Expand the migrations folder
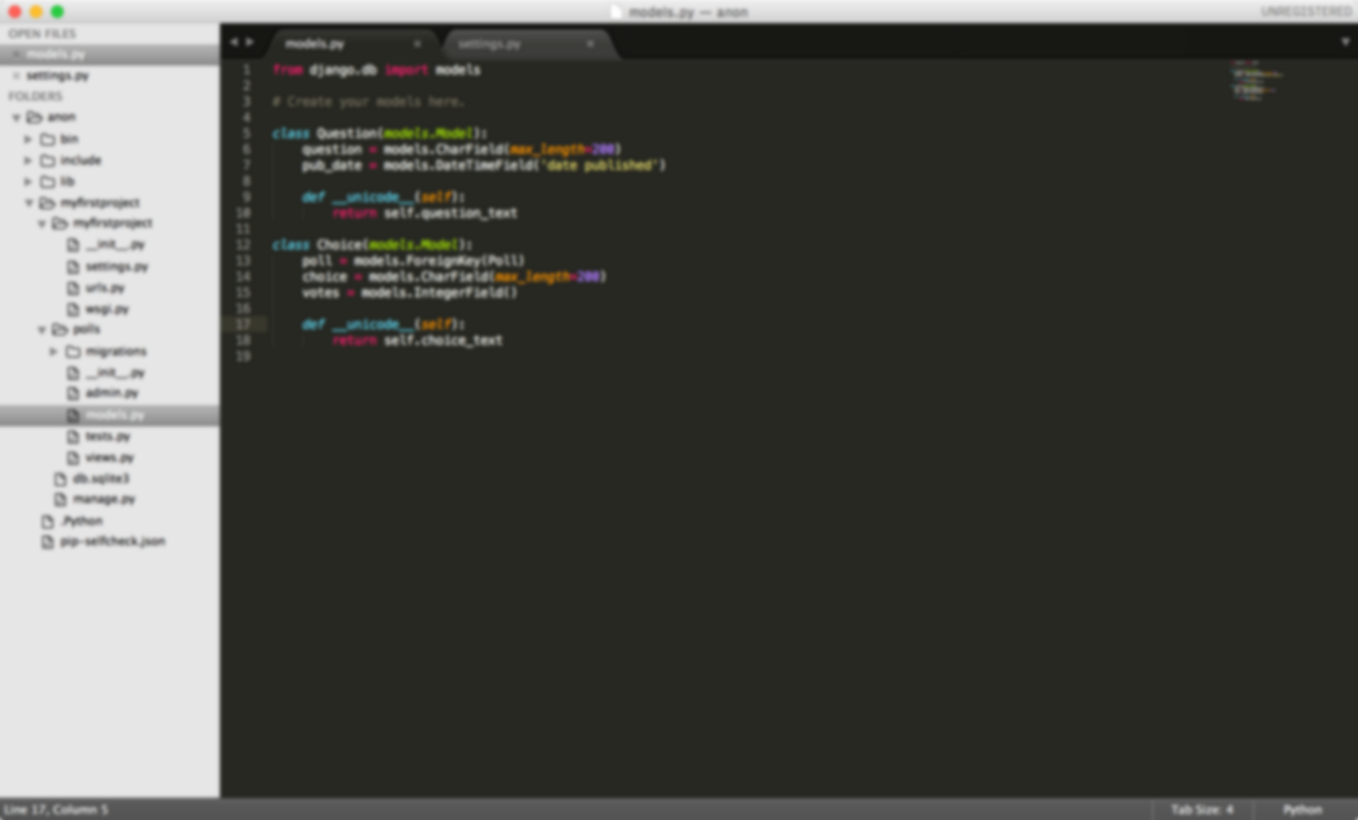This screenshot has width=1358, height=820. pyautogui.click(x=54, y=351)
